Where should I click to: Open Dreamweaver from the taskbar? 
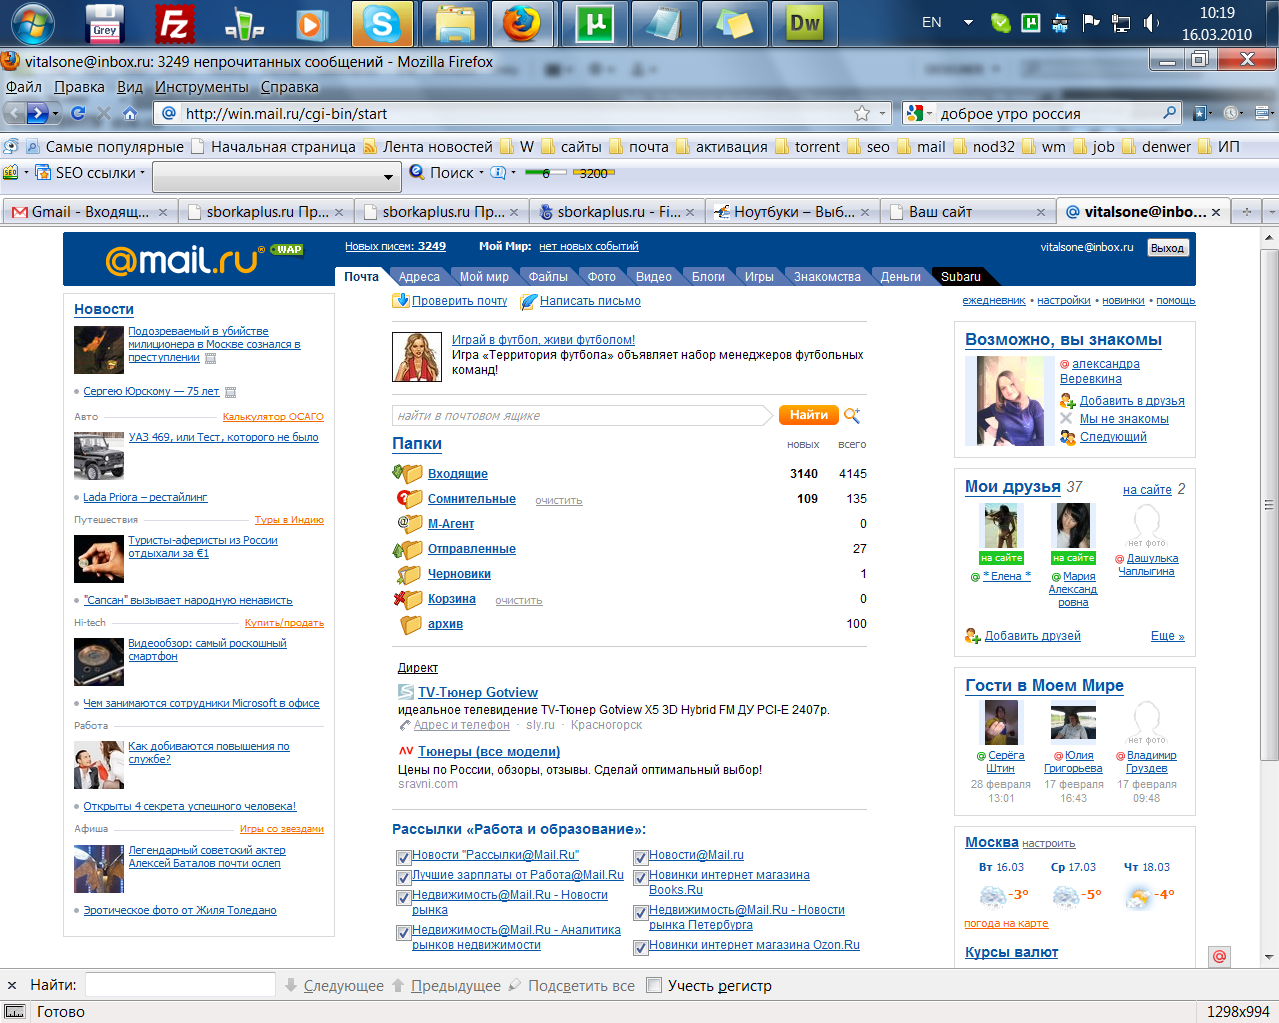(805, 24)
